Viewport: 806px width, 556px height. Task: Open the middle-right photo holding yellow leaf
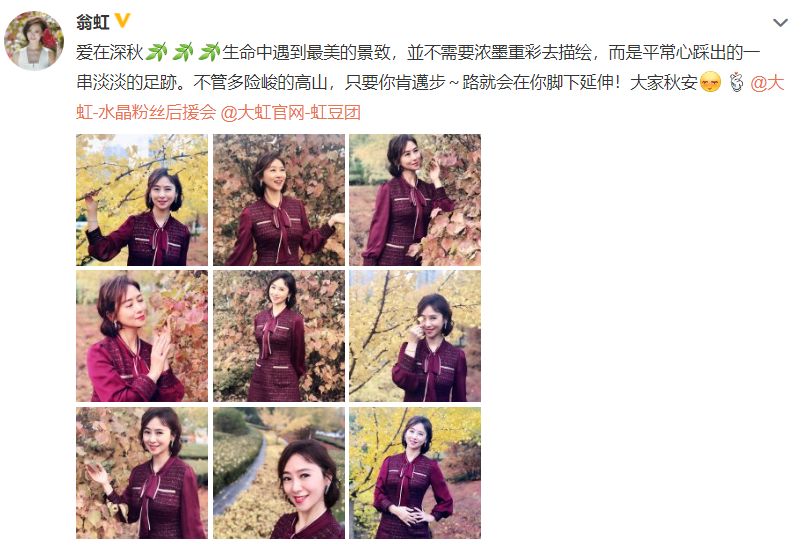(415, 336)
